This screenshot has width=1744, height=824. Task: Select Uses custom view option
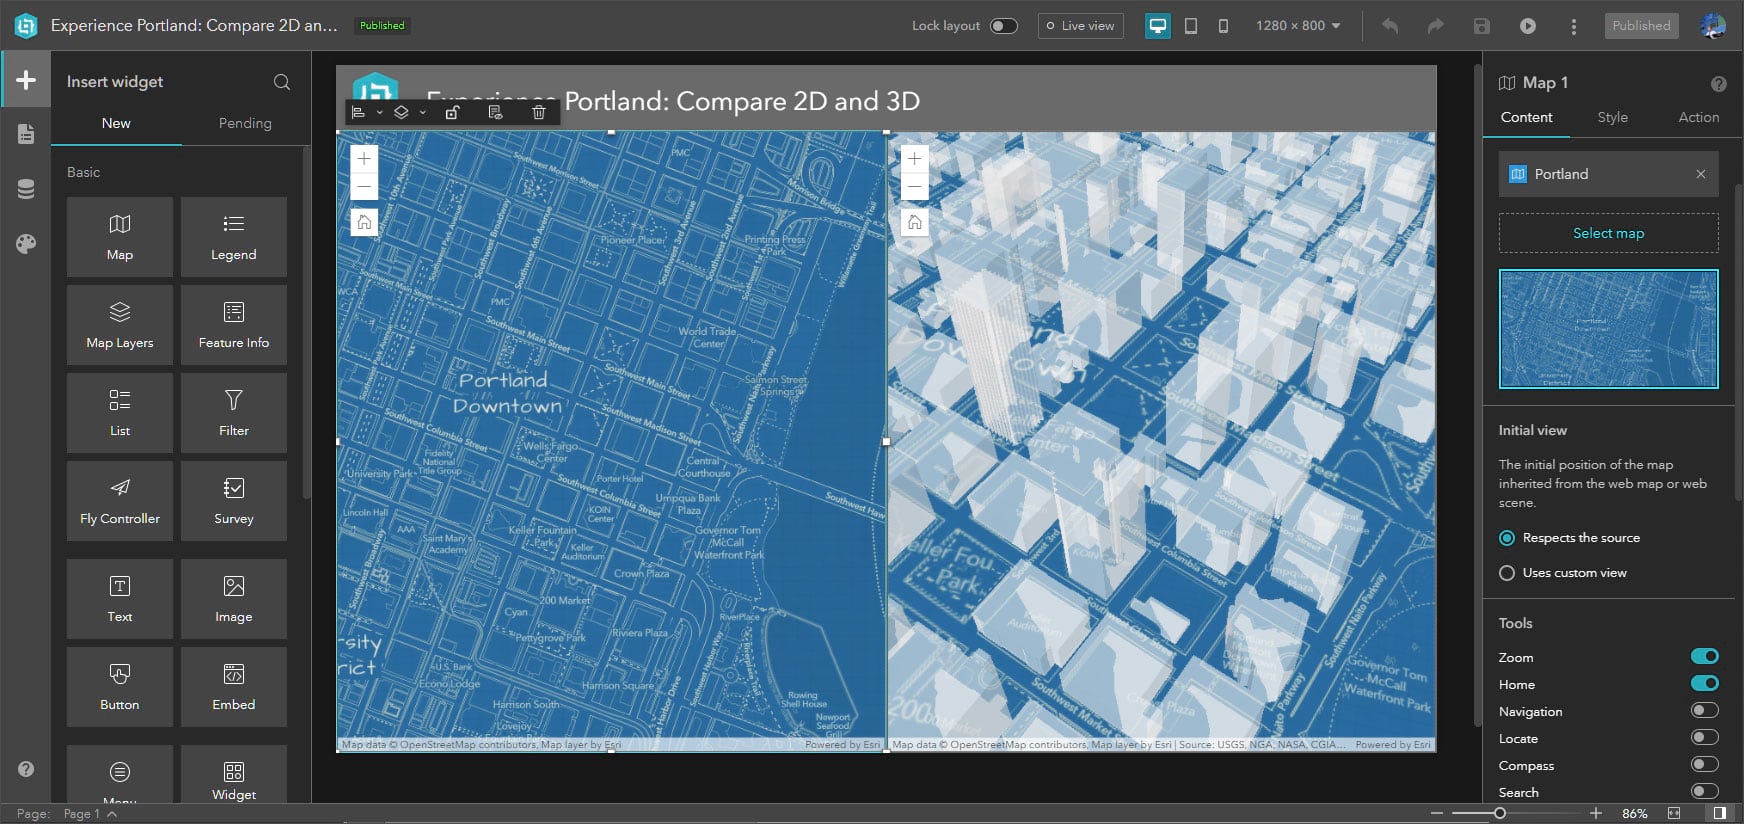point(1507,573)
